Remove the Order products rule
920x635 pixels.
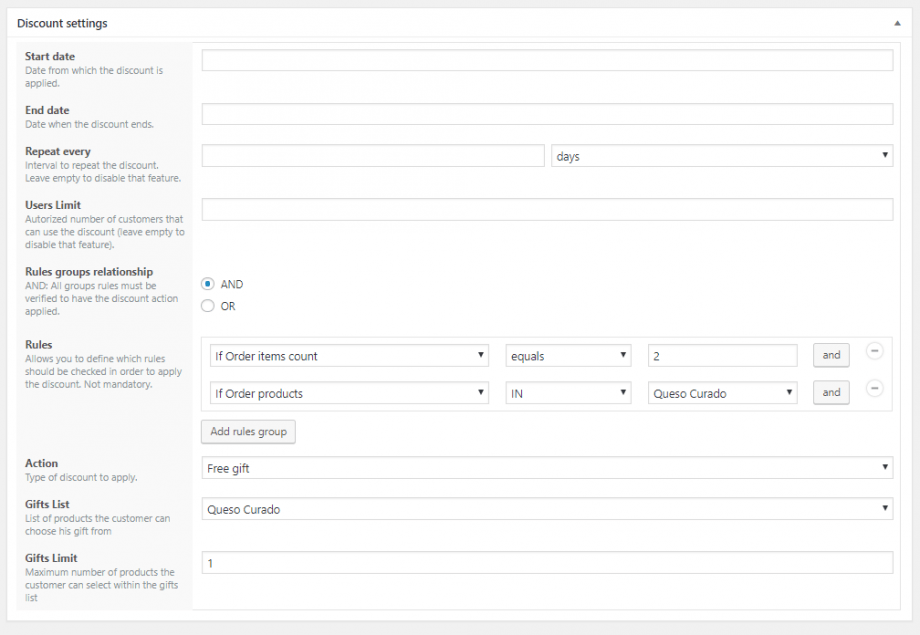[x=874, y=389]
